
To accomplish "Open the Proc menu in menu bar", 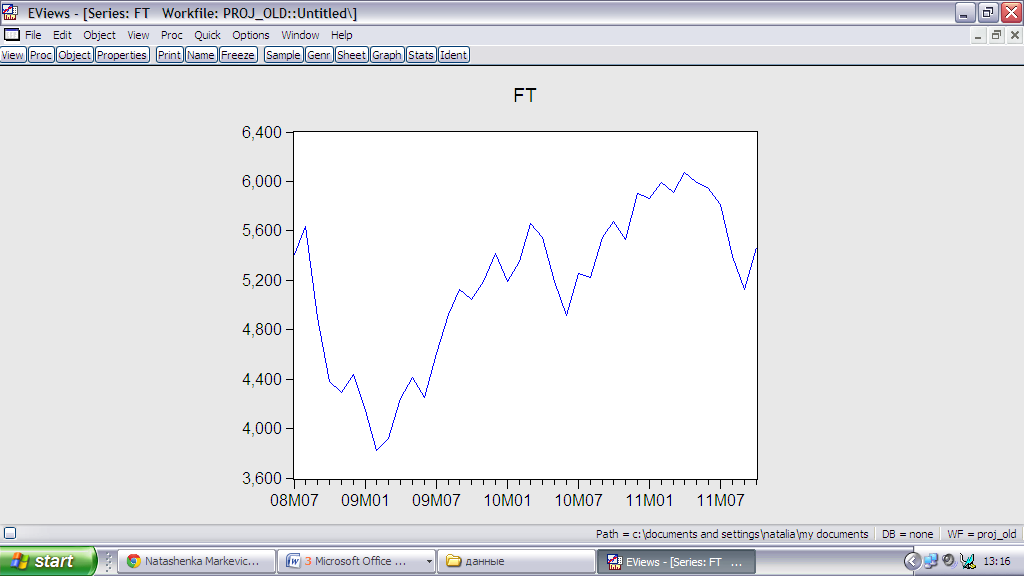I will pos(172,35).
